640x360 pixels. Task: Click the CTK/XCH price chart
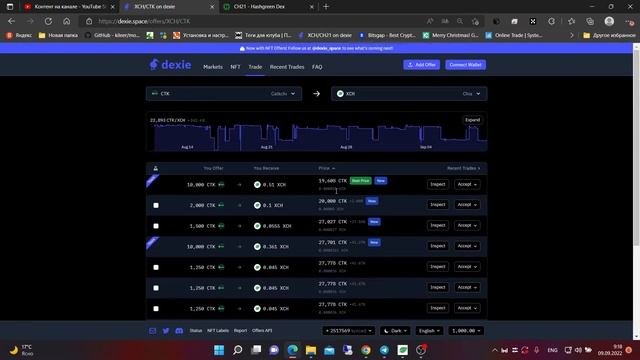pos(316,132)
